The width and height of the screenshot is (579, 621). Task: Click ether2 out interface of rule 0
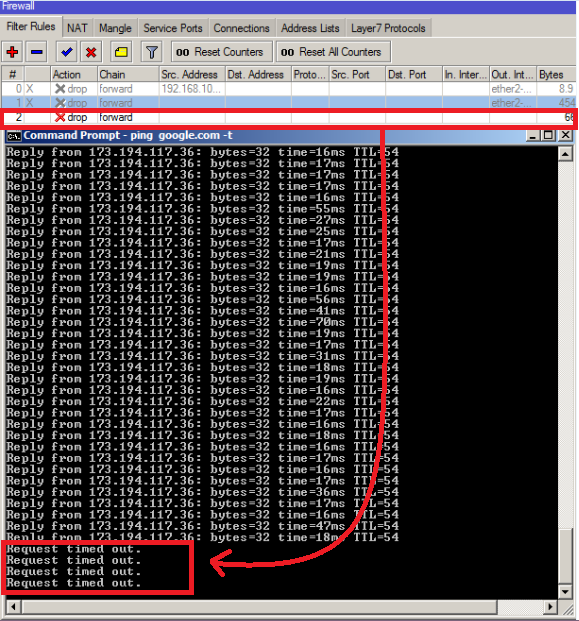coord(512,89)
